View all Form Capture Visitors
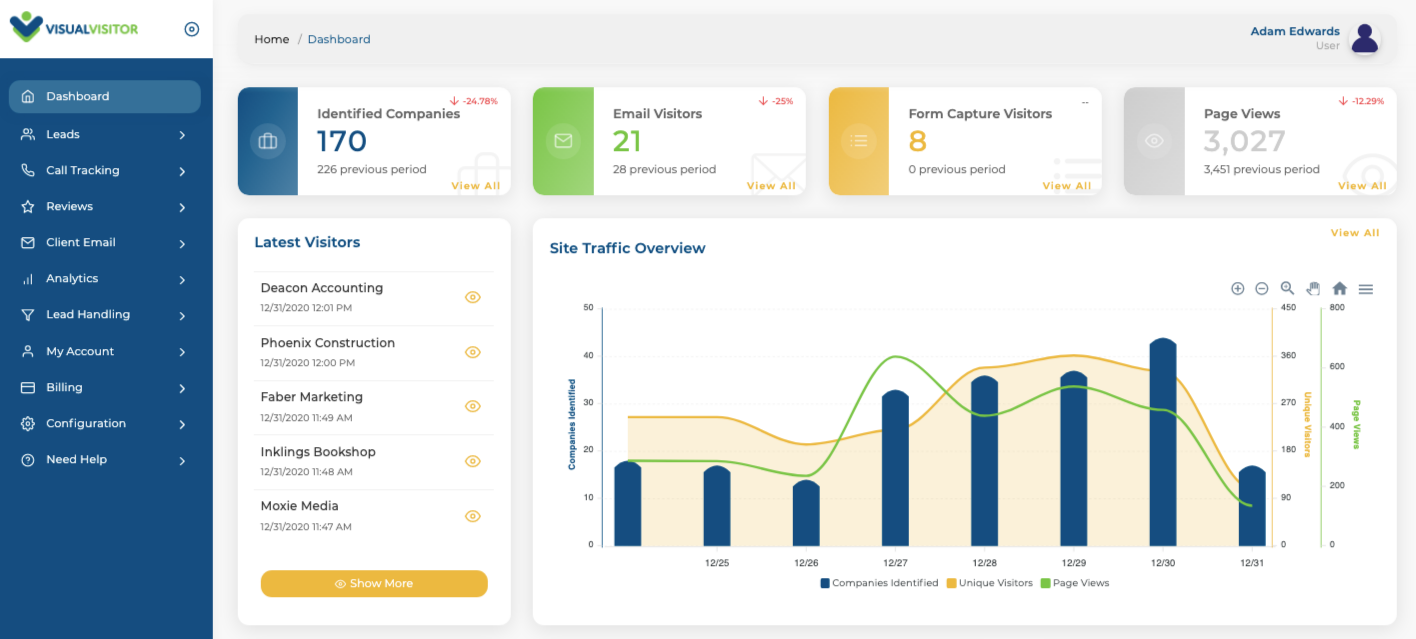1416x639 pixels. tap(1067, 186)
